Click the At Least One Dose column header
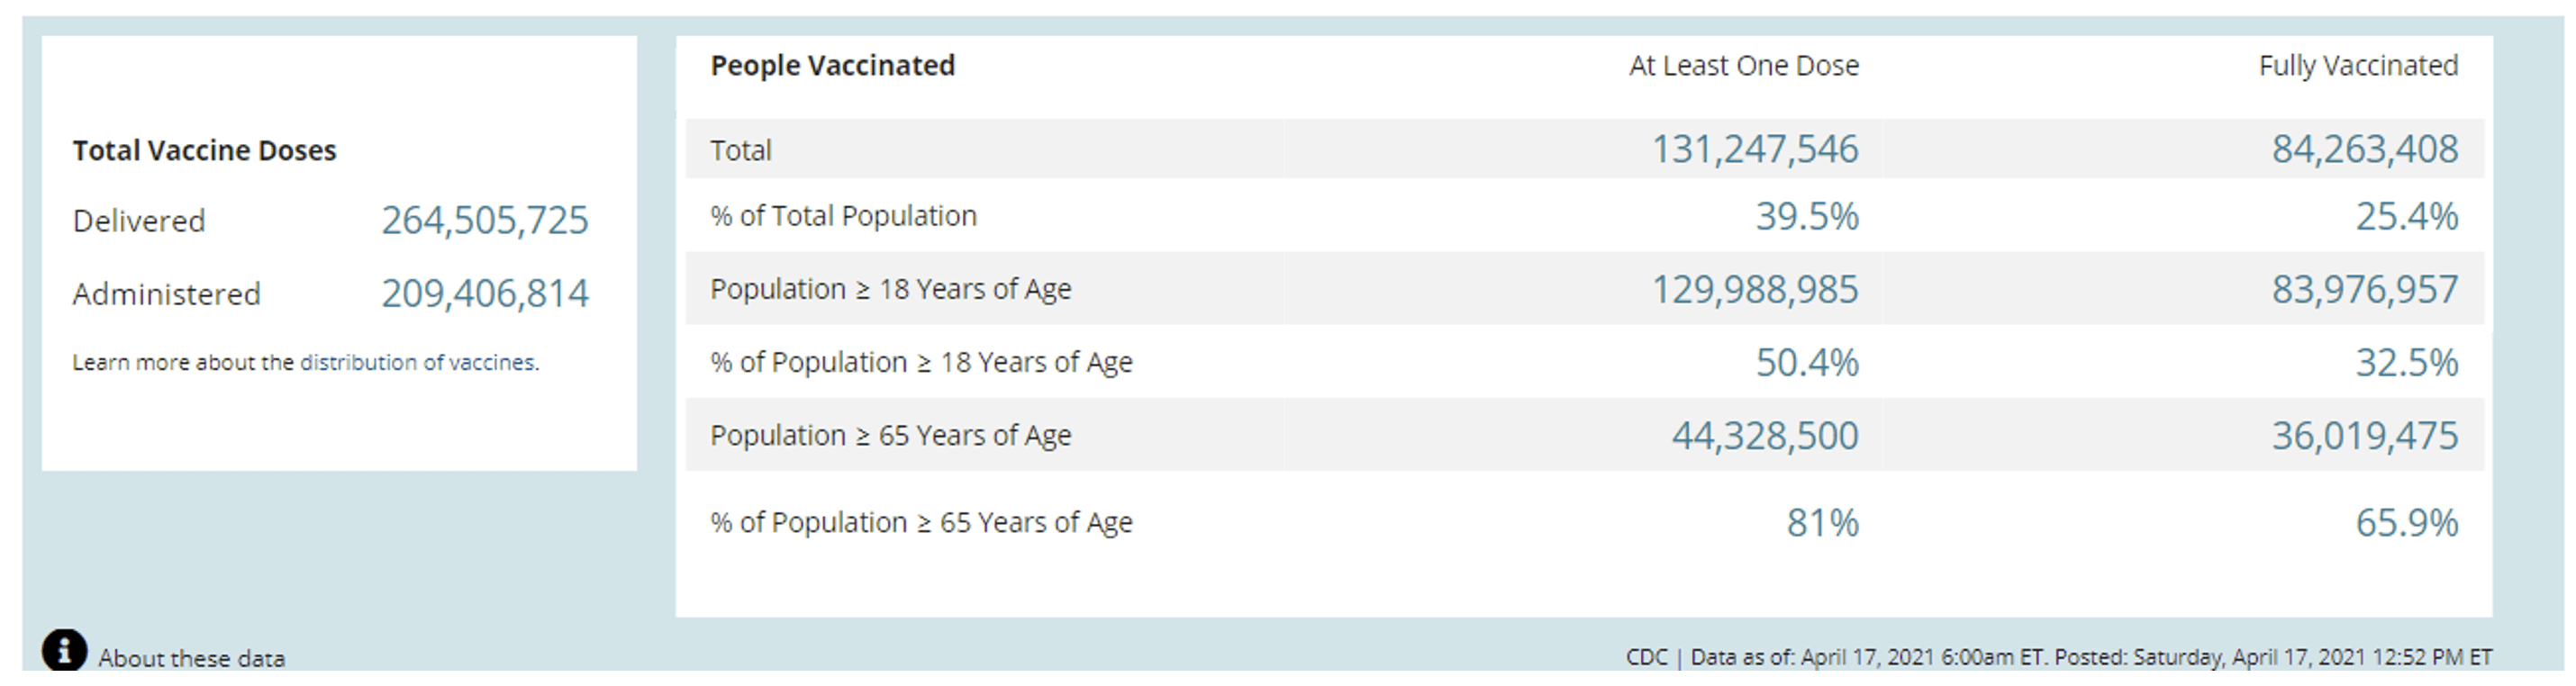The image size is (2576, 686). tap(1744, 66)
